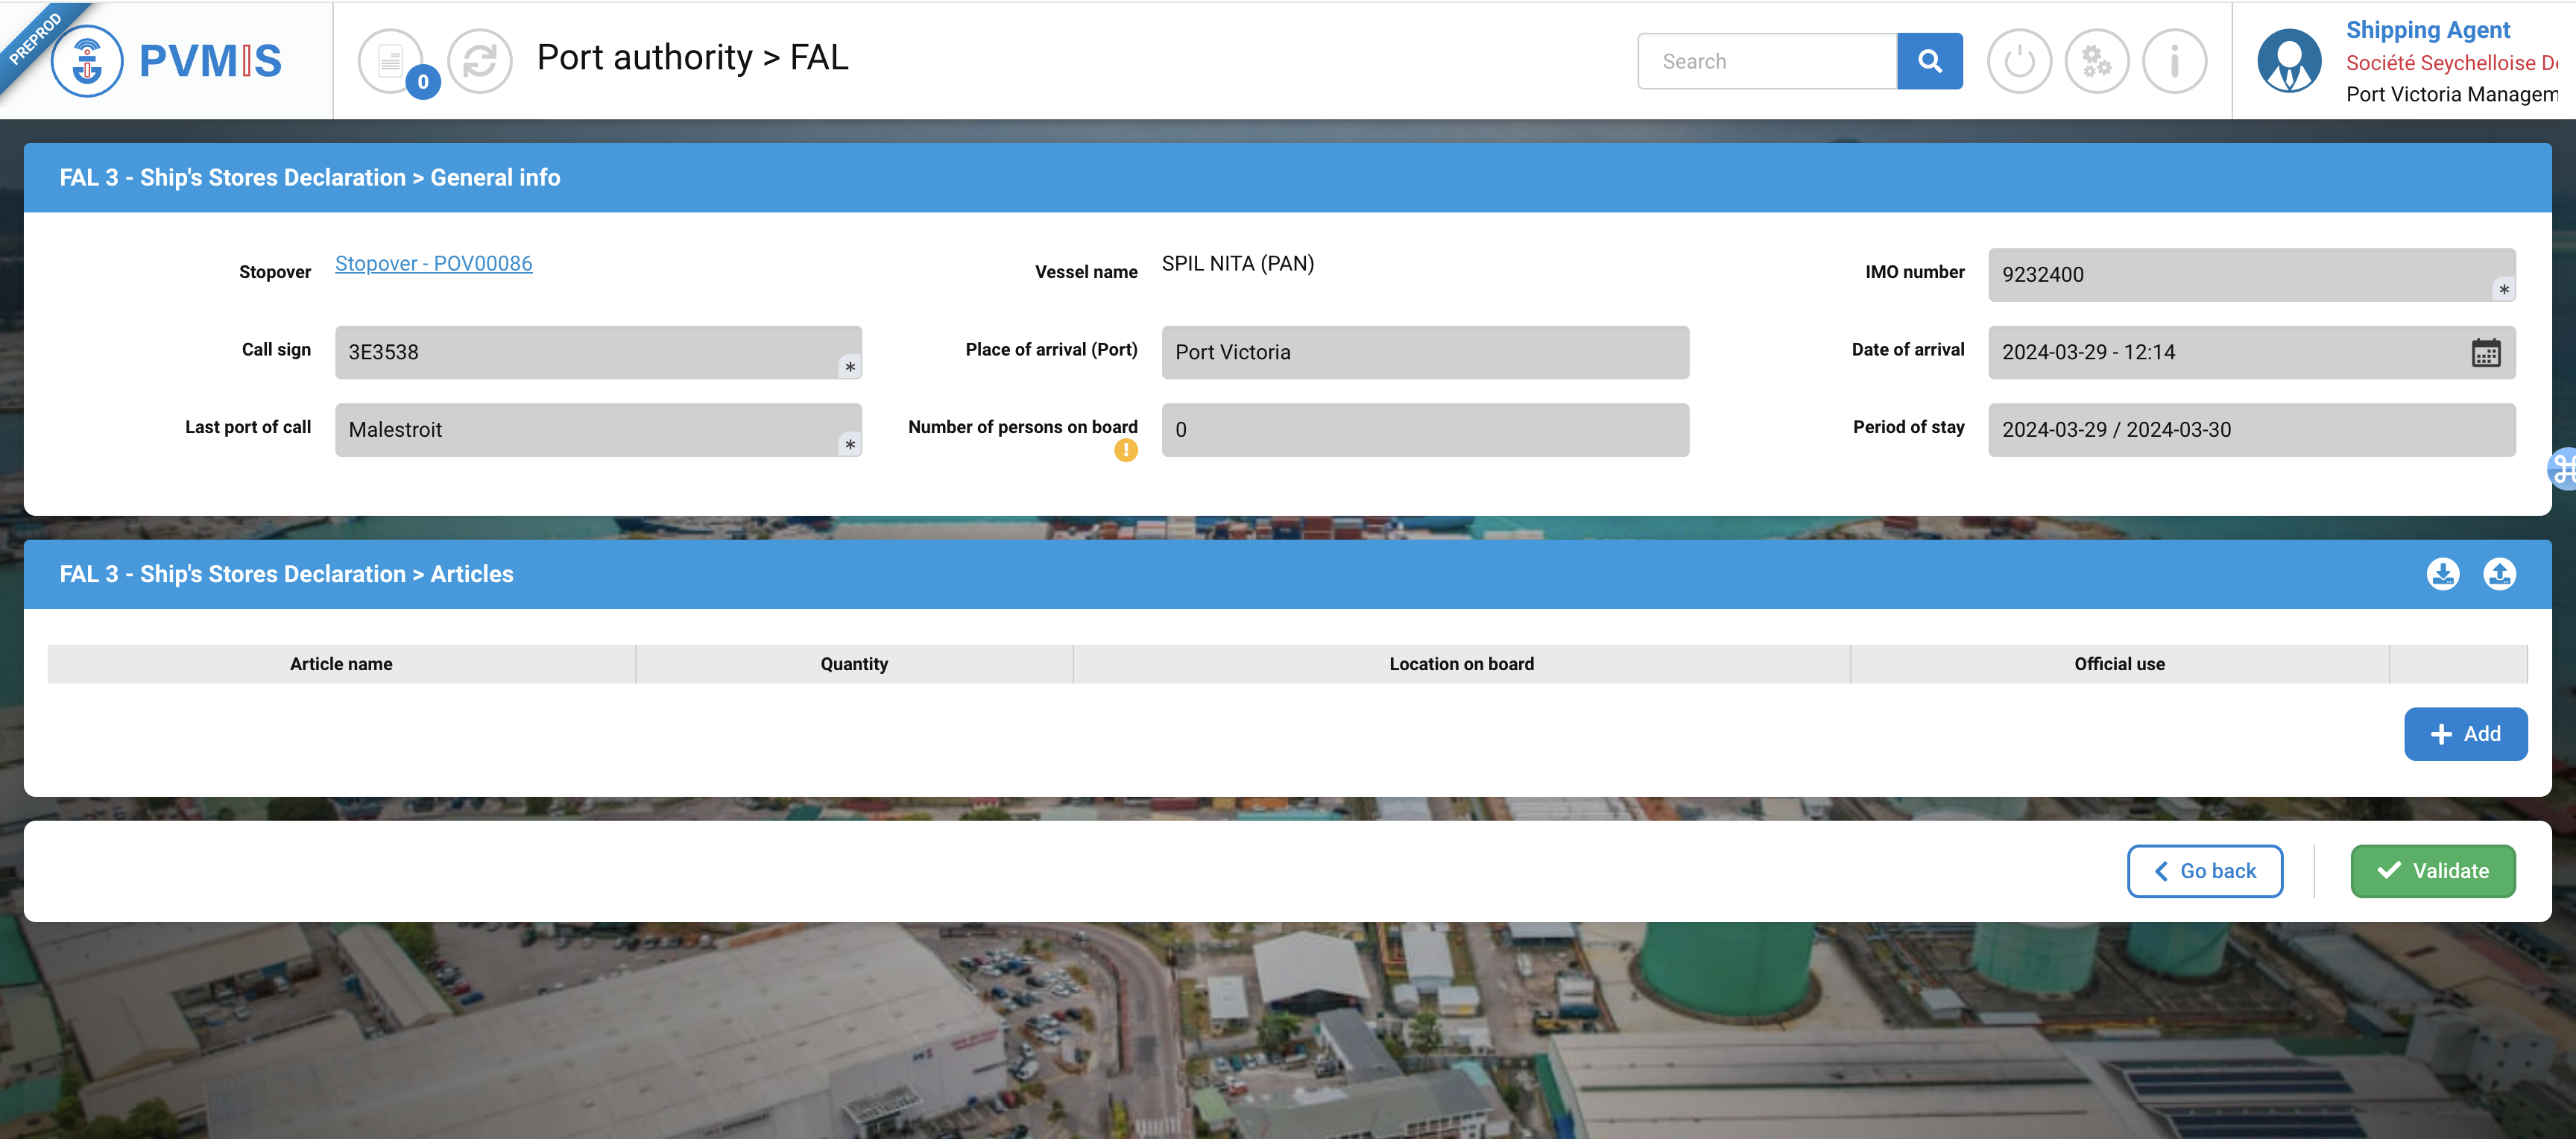Click the persons on board warning icon
The height and width of the screenshot is (1139, 2576).
tap(1125, 451)
